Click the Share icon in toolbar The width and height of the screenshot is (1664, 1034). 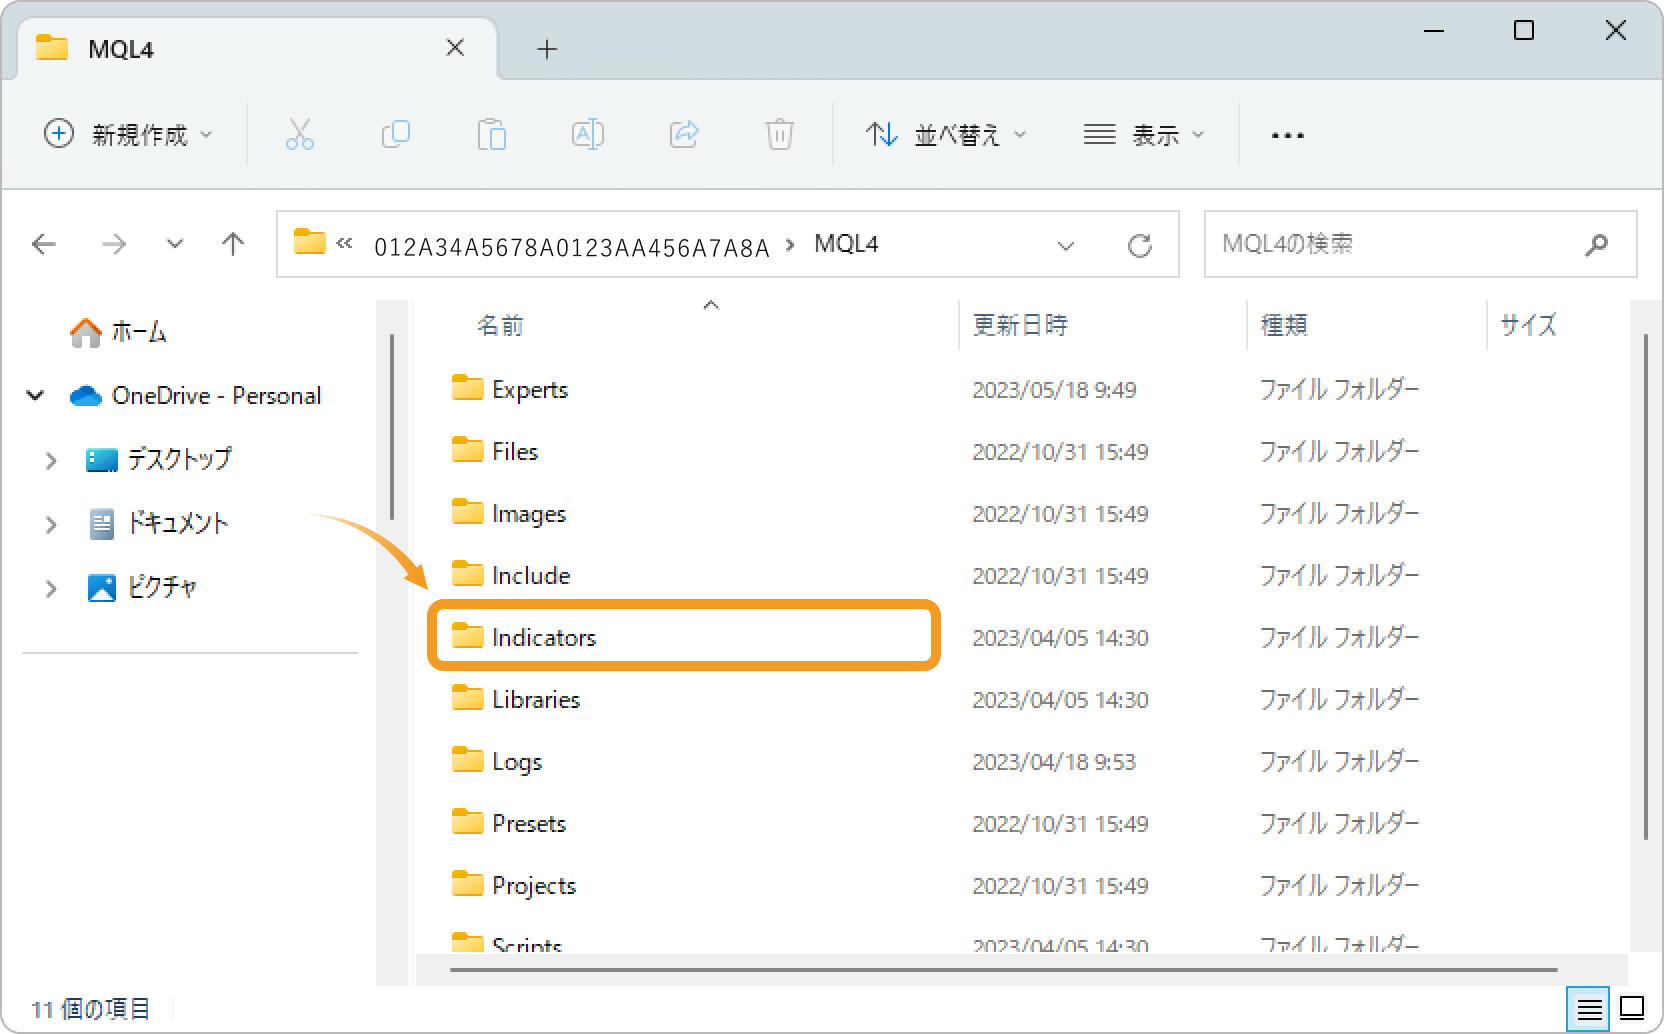(684, 134)
